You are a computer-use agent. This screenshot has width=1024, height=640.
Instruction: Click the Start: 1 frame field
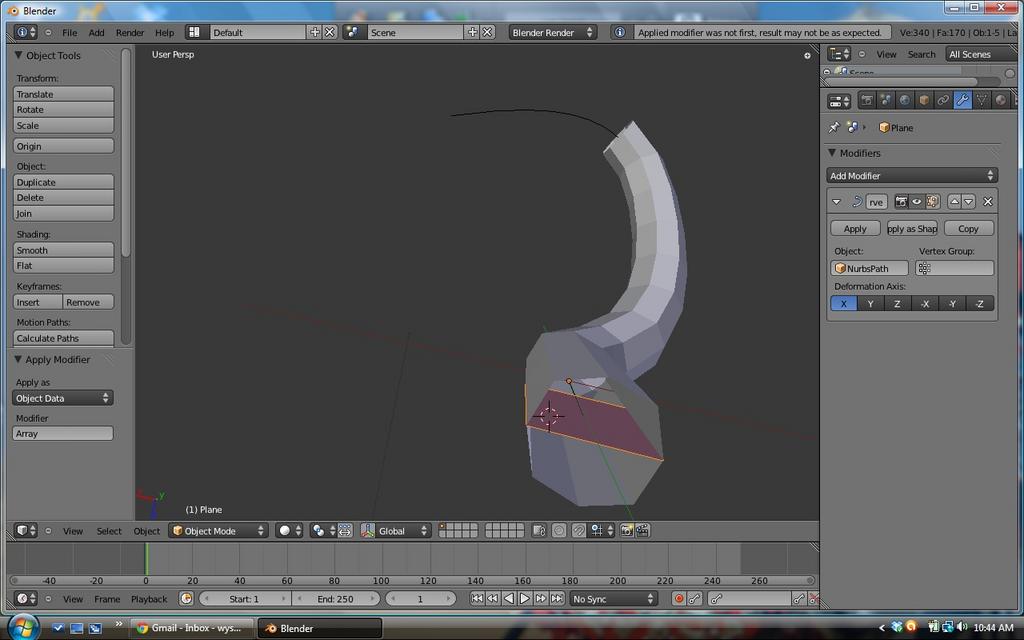(244, 599)
